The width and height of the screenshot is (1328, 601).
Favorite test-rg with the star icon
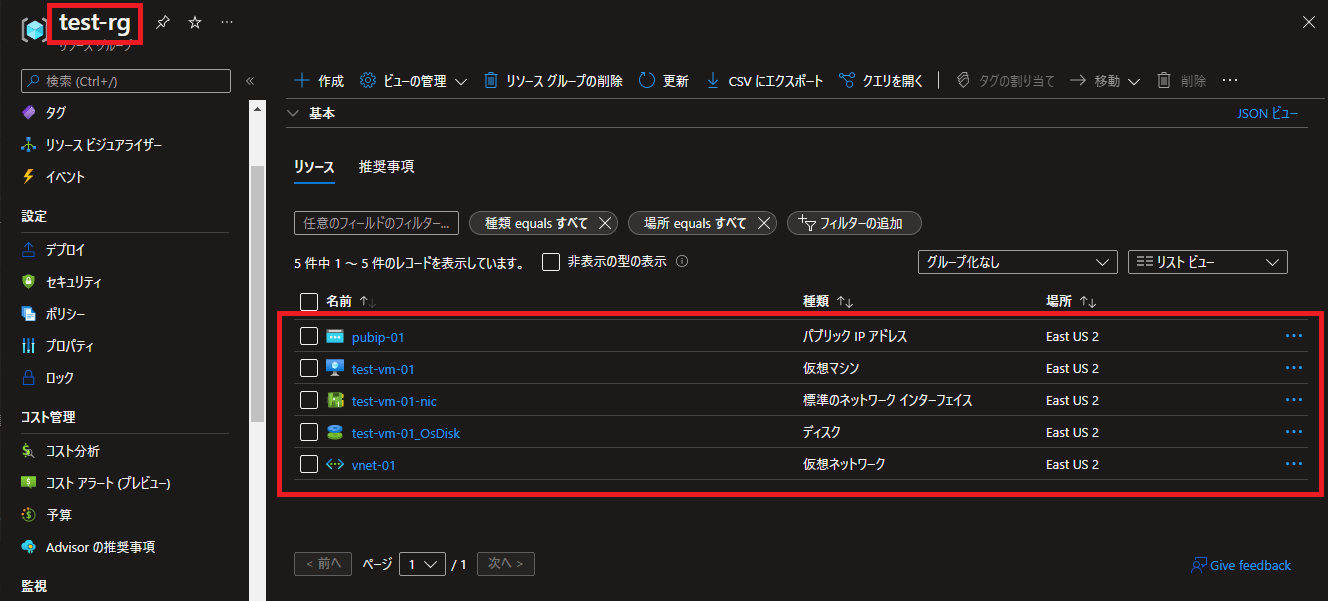tap(195, 22)
